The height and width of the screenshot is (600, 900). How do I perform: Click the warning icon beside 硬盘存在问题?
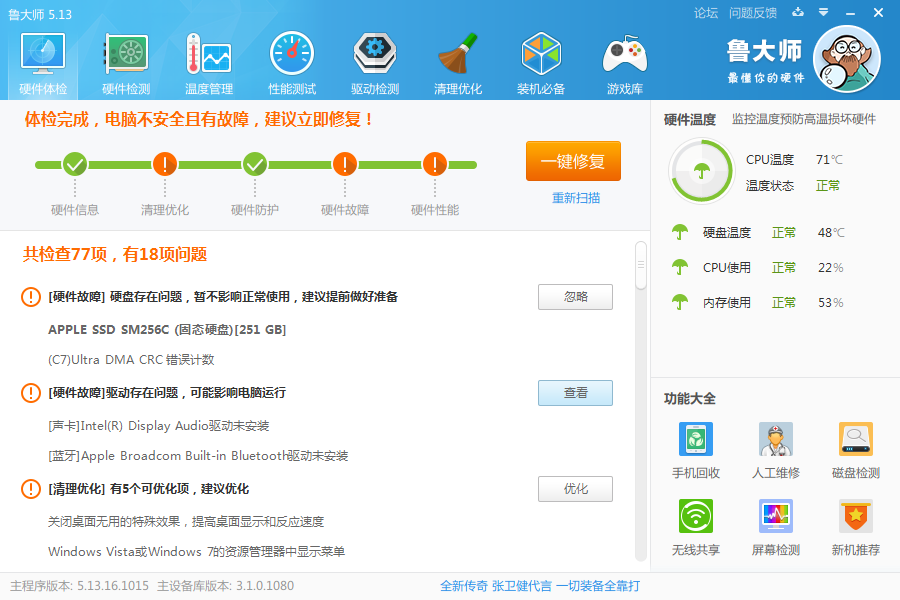point(30,297)
